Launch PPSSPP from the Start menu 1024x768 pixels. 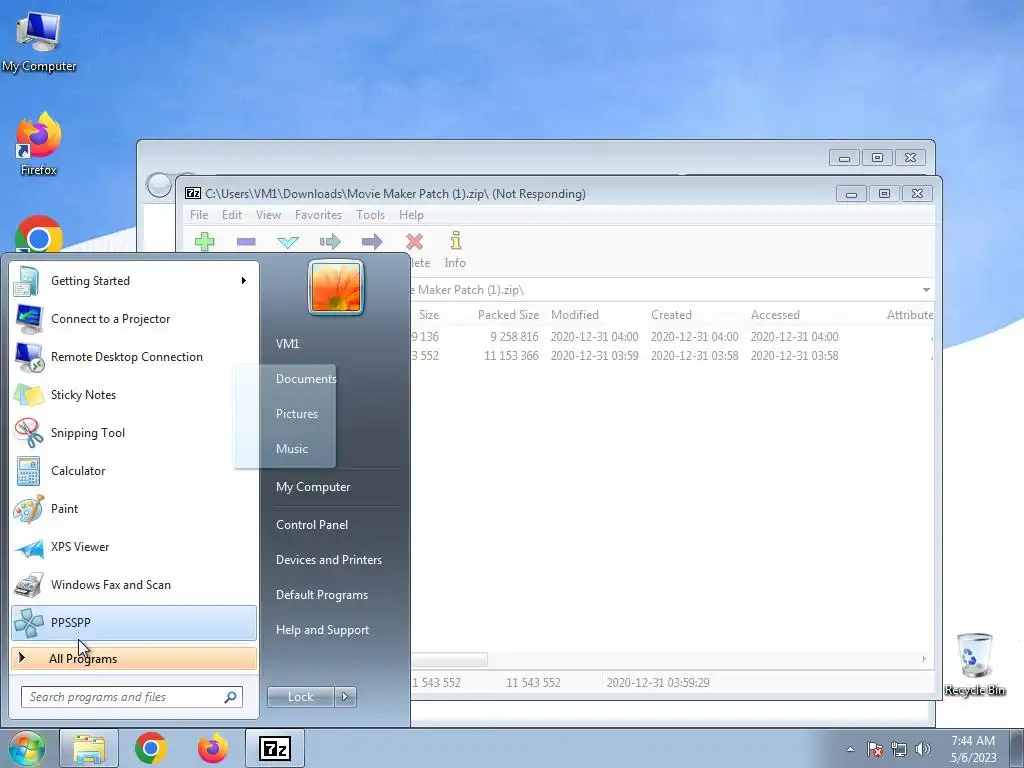pos(134,622)
